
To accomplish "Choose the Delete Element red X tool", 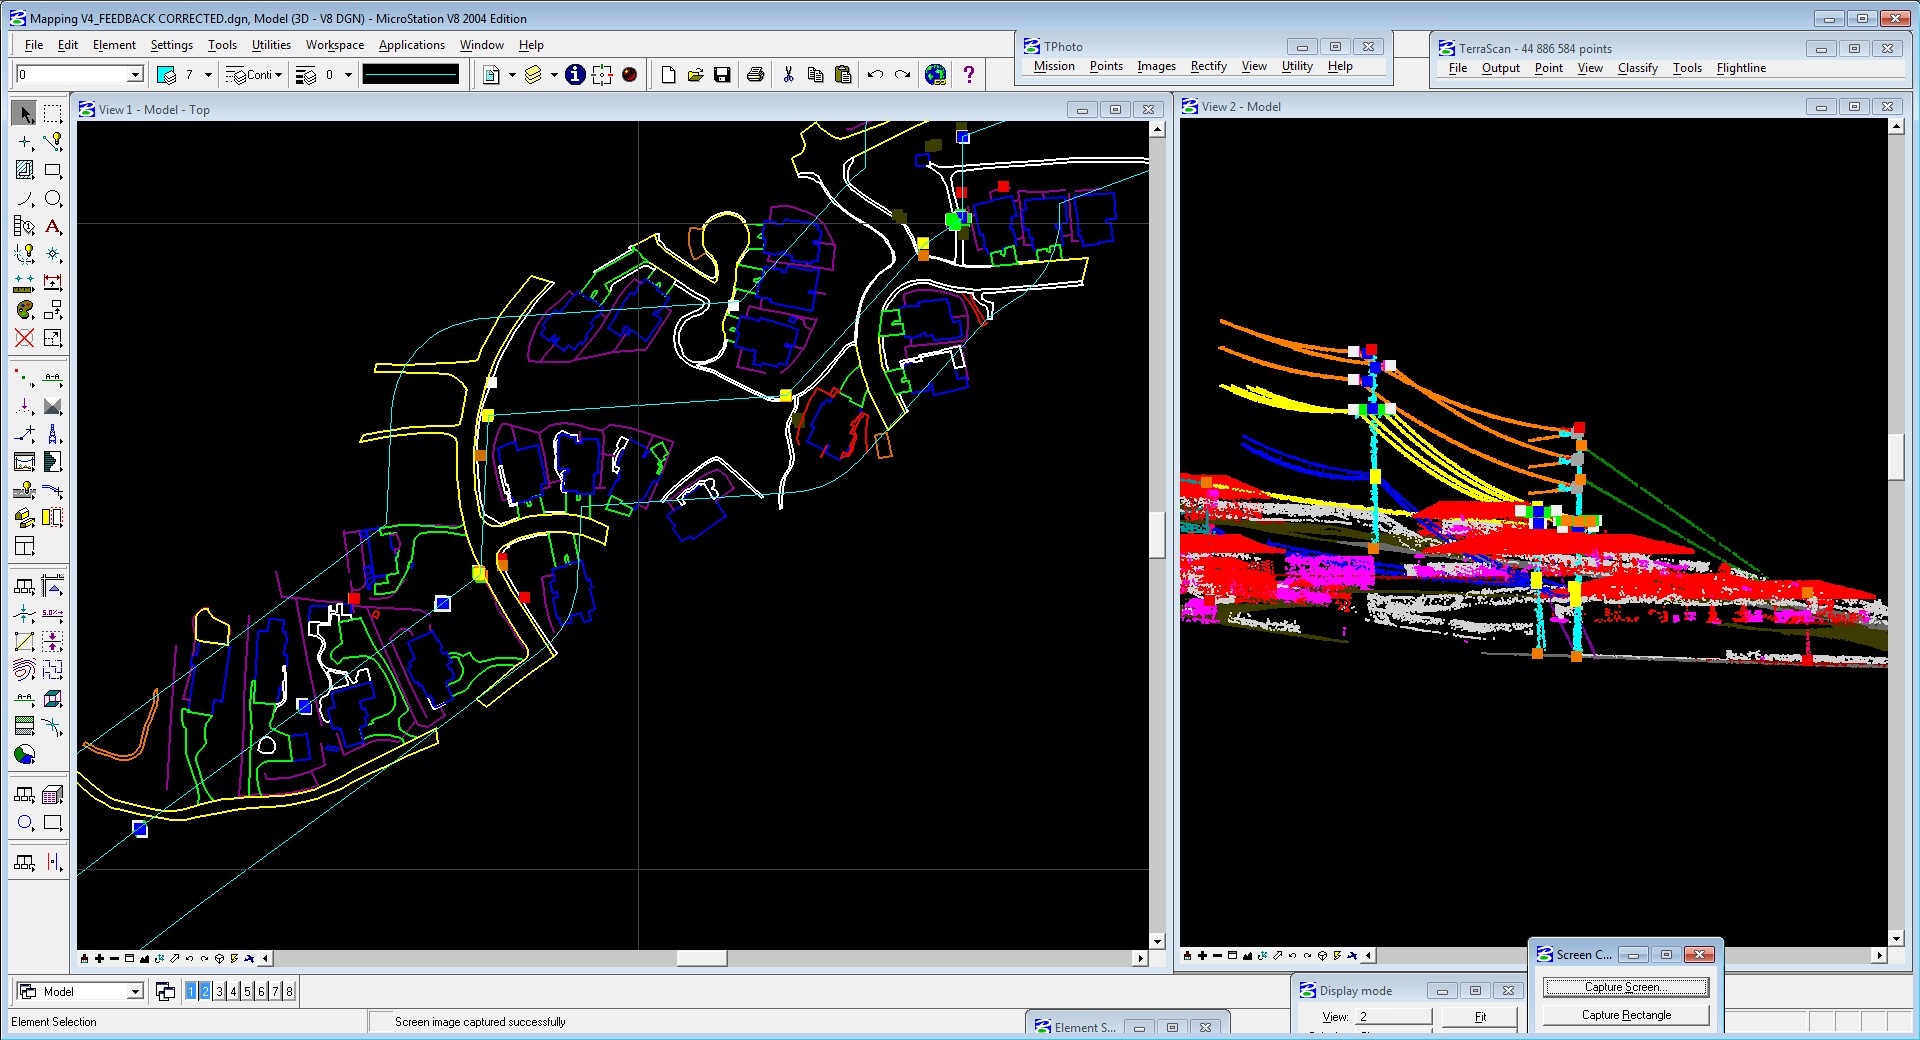I will tap(25, 339).
